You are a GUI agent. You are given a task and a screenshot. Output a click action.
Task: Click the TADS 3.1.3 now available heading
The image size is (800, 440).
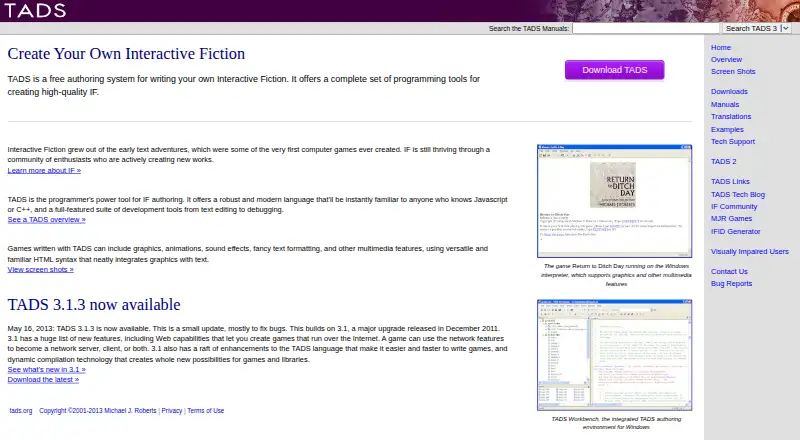(x=94, y=304)
